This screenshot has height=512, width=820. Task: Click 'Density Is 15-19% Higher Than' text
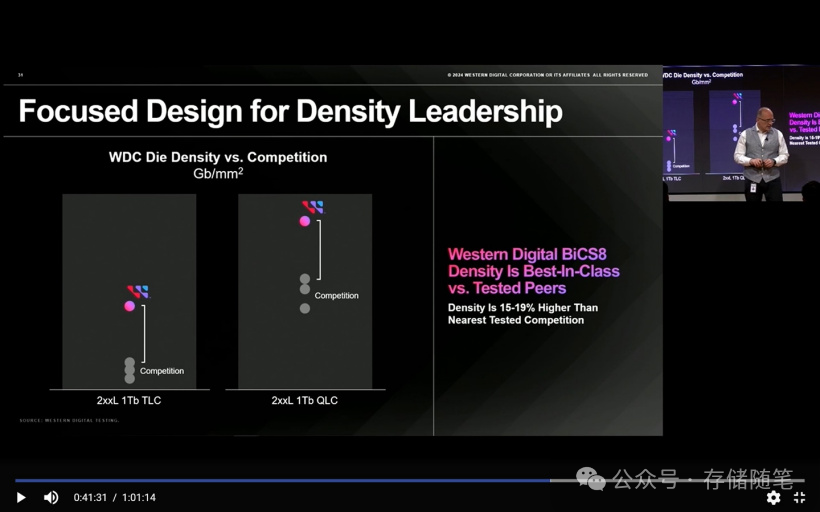click(522, 308)
